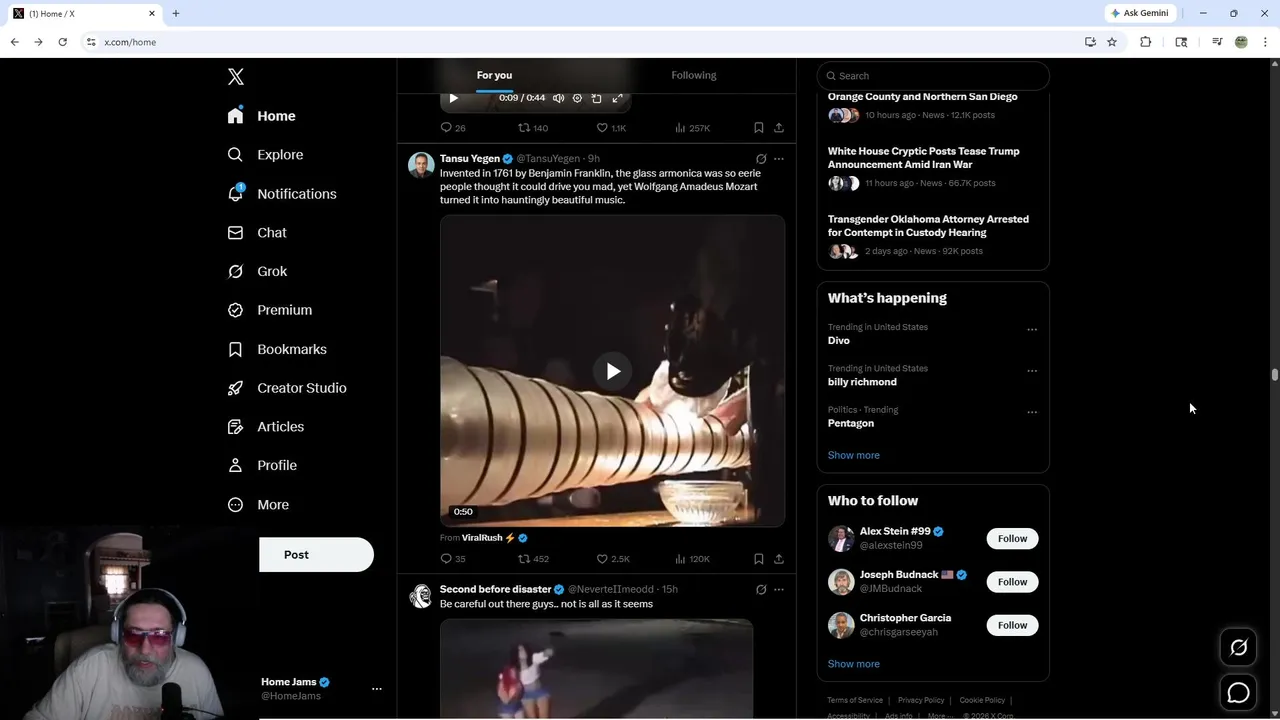Click Ask Gemini button
The image size is (1280, 720).
1139,13
